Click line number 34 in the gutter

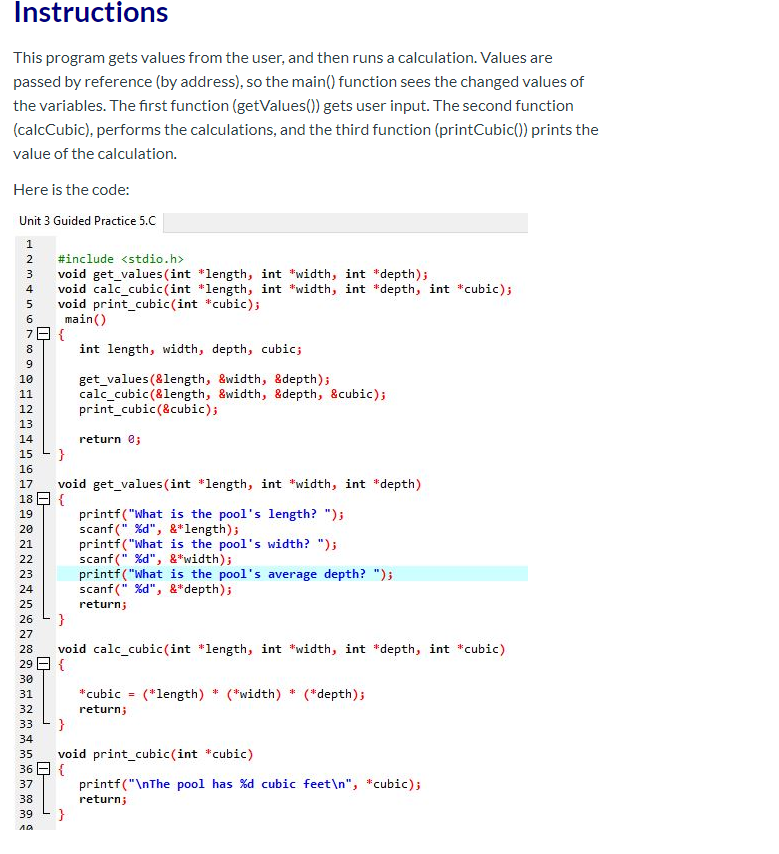pos(26,739)
